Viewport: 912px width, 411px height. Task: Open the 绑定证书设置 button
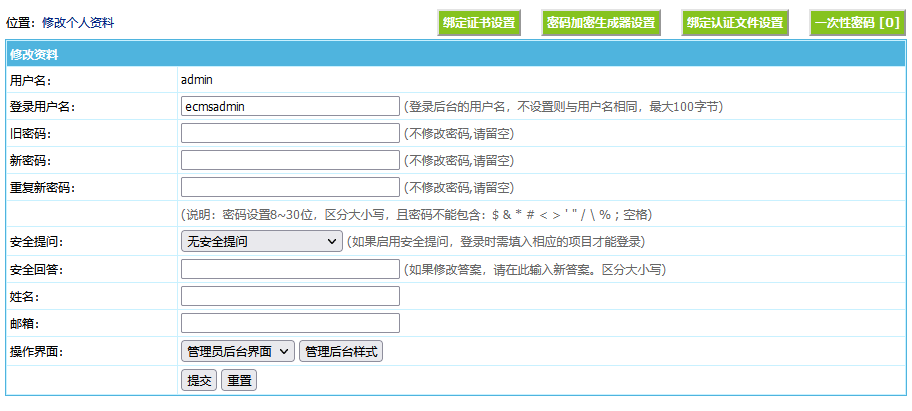(x=479, y=23)
